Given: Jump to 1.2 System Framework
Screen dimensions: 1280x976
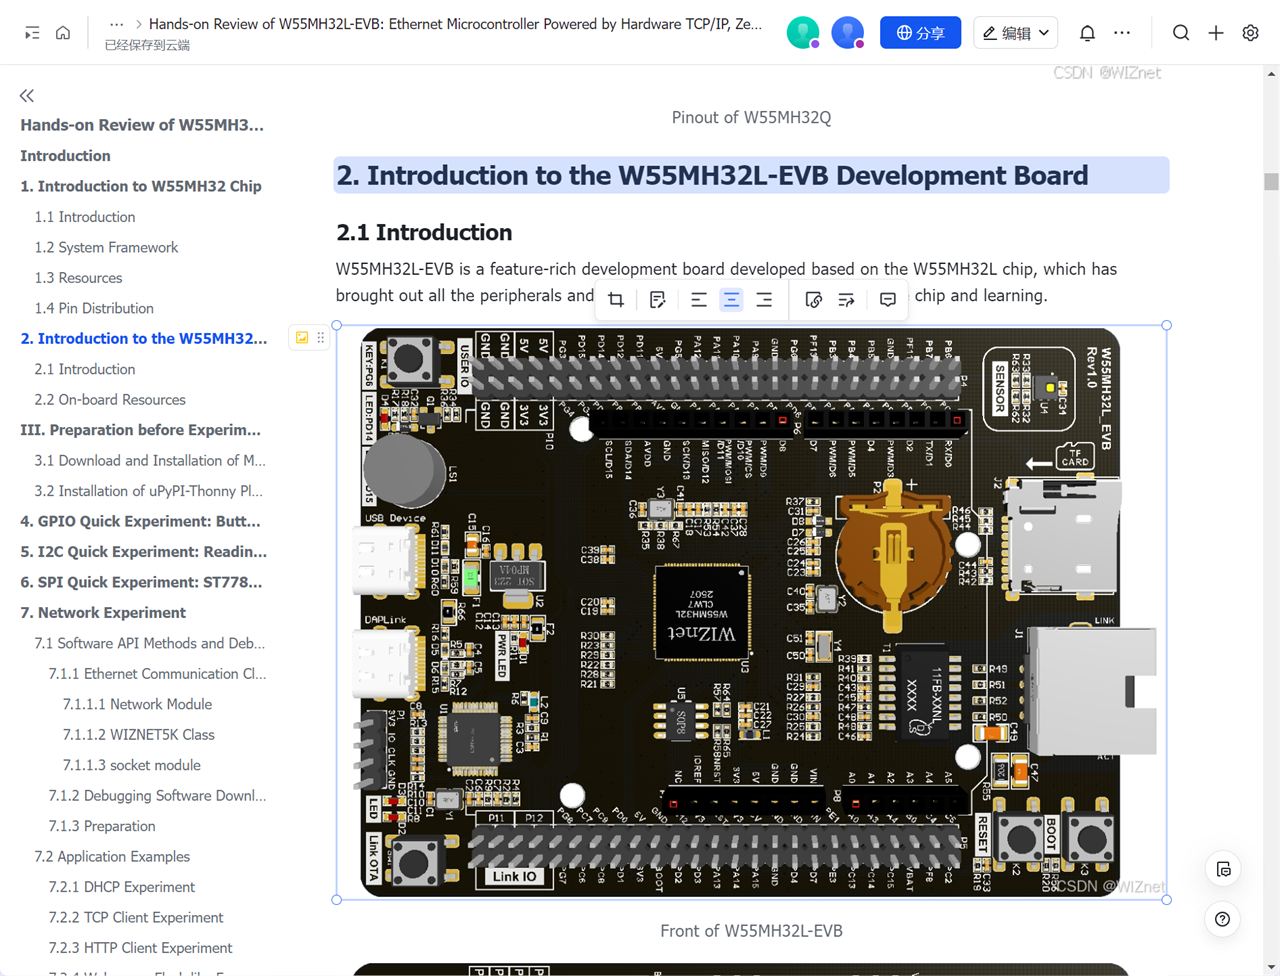Looking at the screenshot, I should [106, 247].
